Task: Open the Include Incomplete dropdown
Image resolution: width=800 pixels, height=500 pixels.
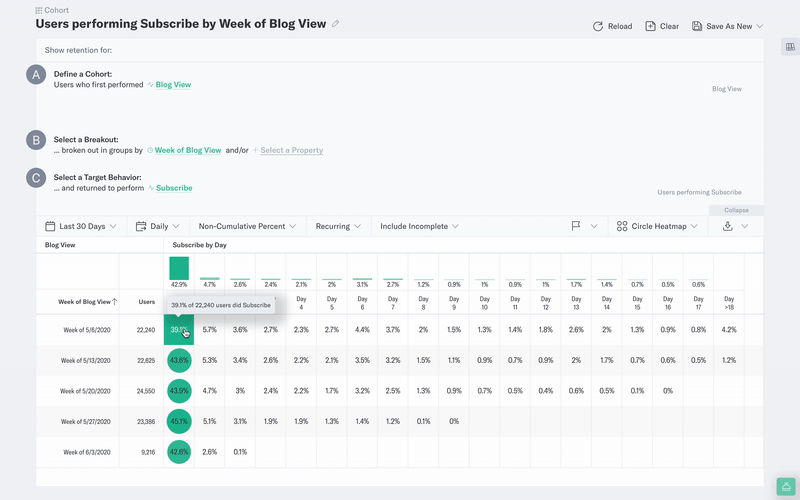Action: [419, 226]
